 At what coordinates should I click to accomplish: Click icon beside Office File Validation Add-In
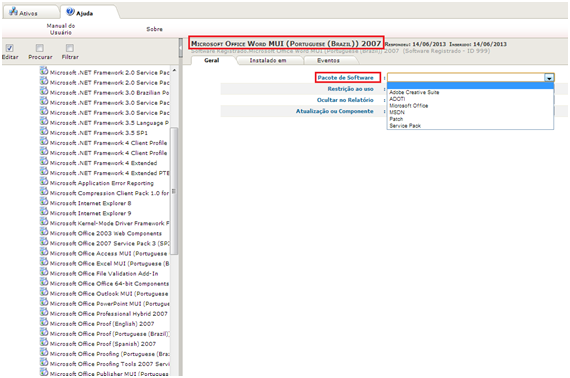[44, 273]
